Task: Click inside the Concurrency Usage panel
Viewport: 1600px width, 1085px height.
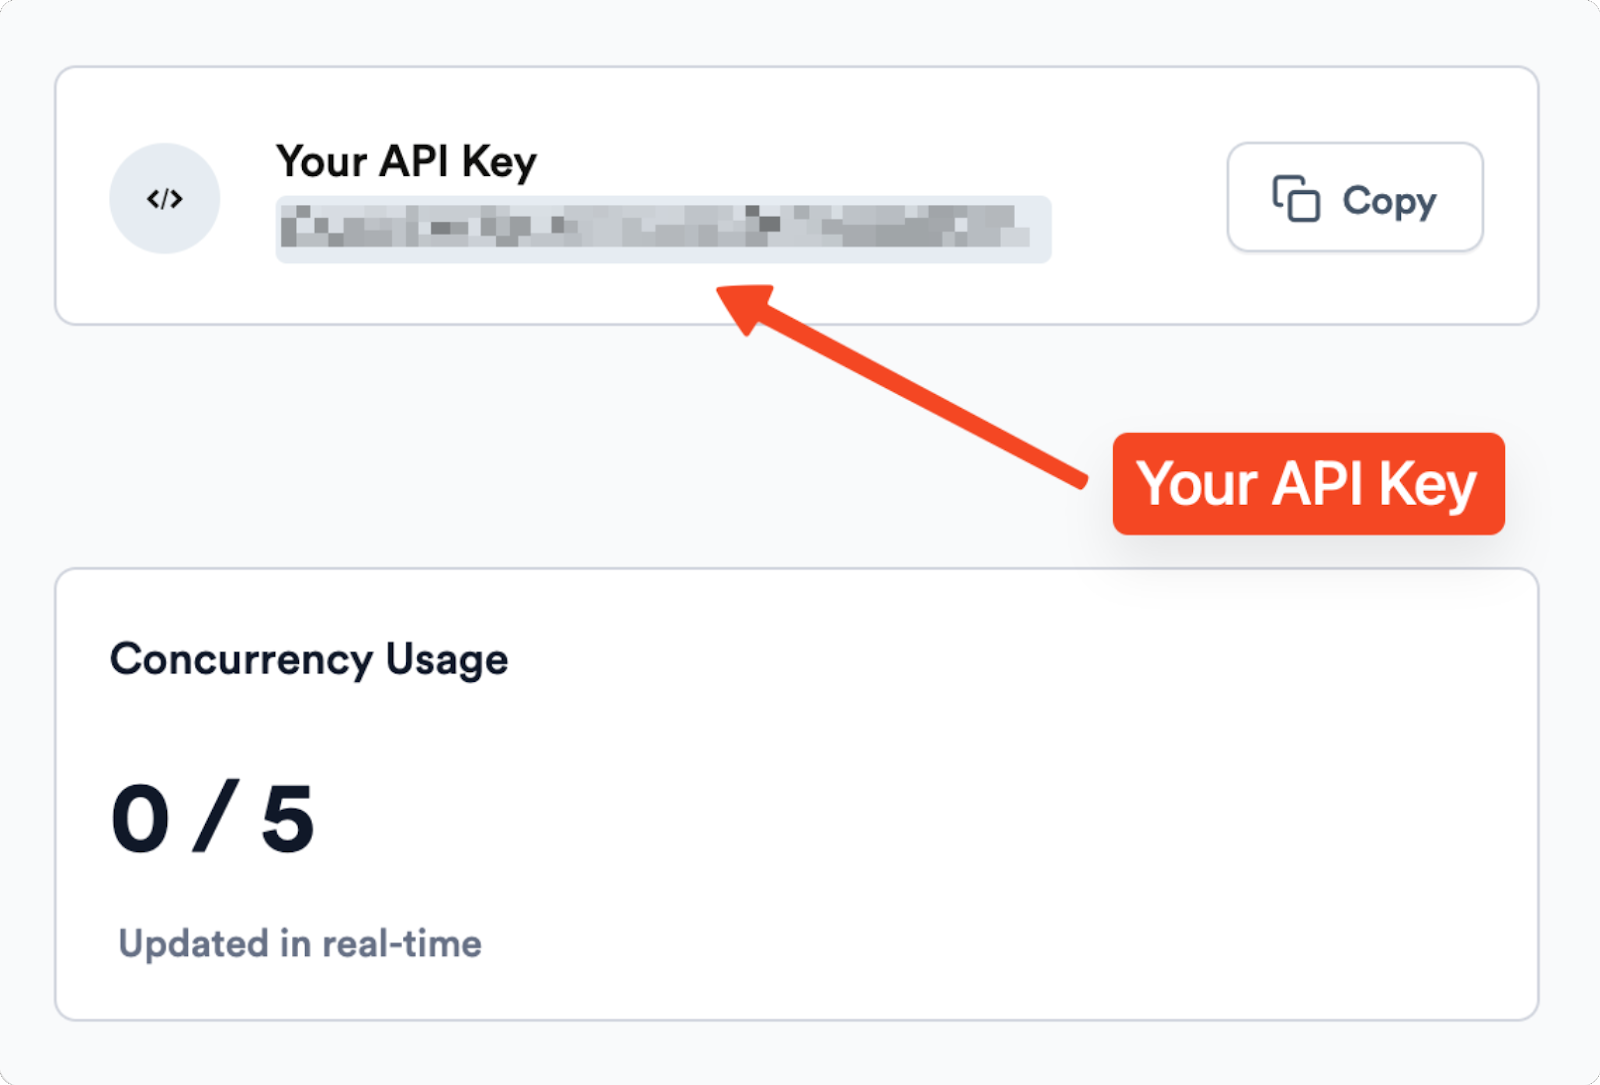Action: click(800, 790)
